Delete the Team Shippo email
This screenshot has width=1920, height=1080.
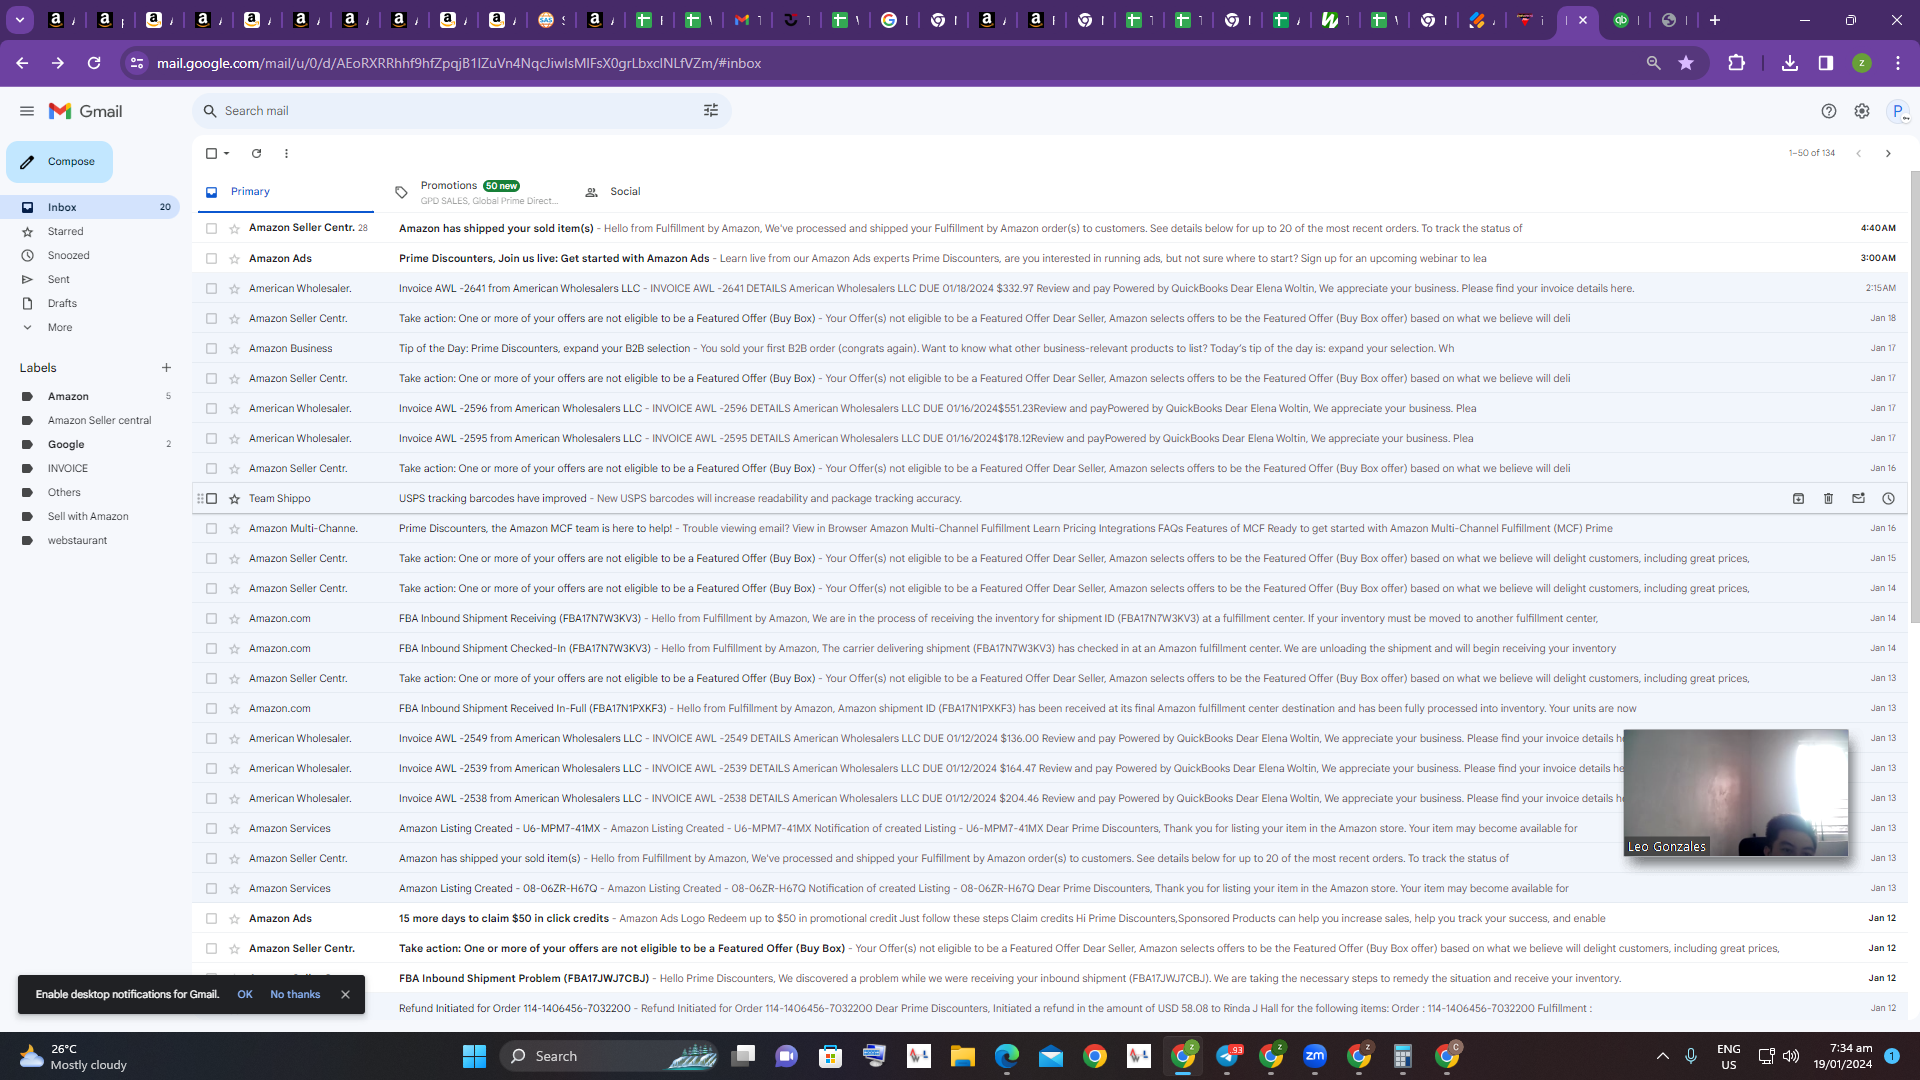pos(1828,498)
